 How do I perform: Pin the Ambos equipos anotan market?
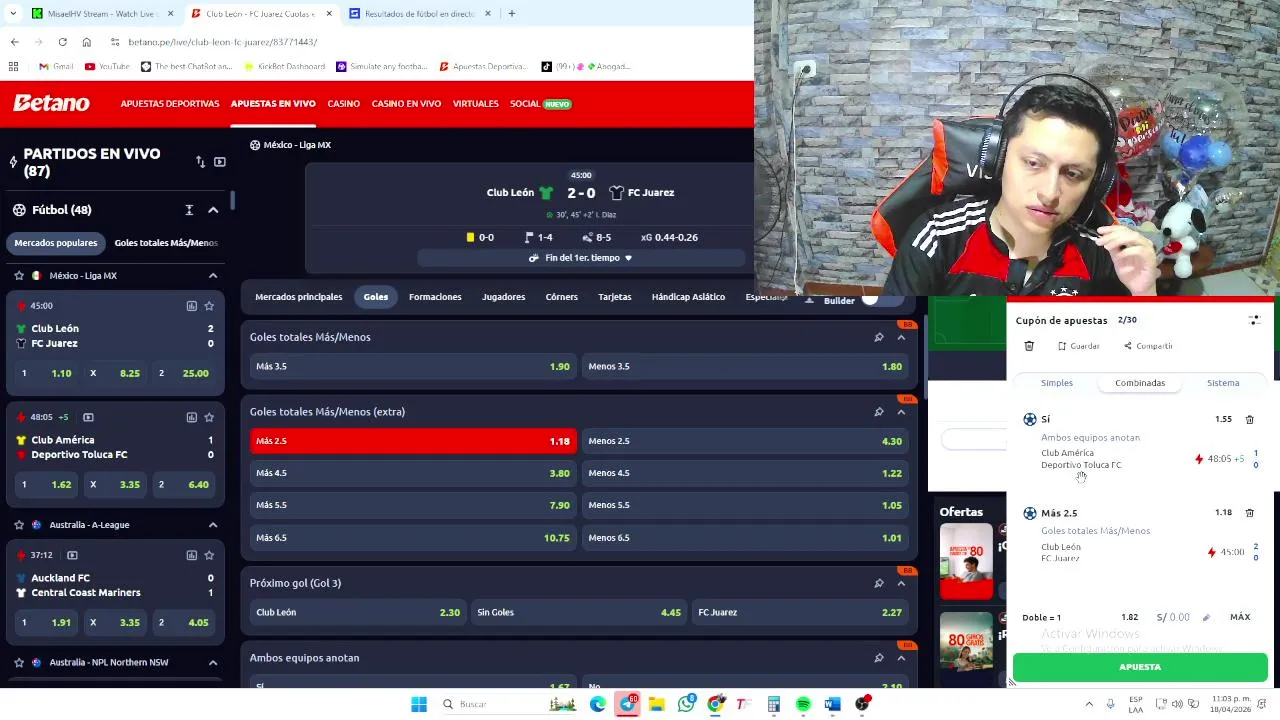pyautogui.click(x=879, y=658)
